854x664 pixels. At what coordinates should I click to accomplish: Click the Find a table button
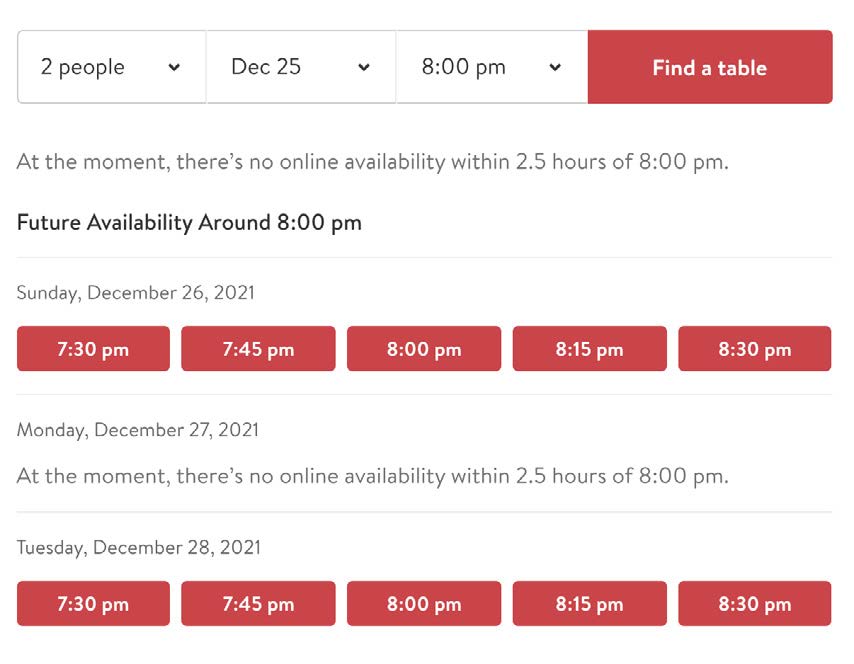(710, 67)
